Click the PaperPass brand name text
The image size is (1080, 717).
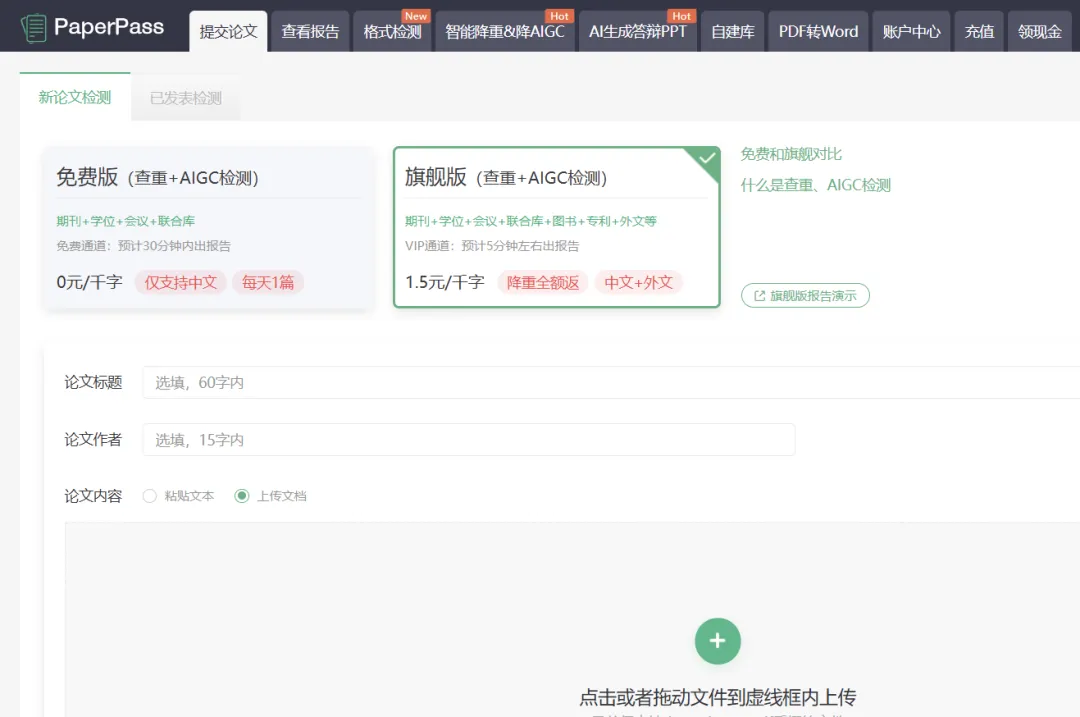pyautogui.click(x=109, y=27)
